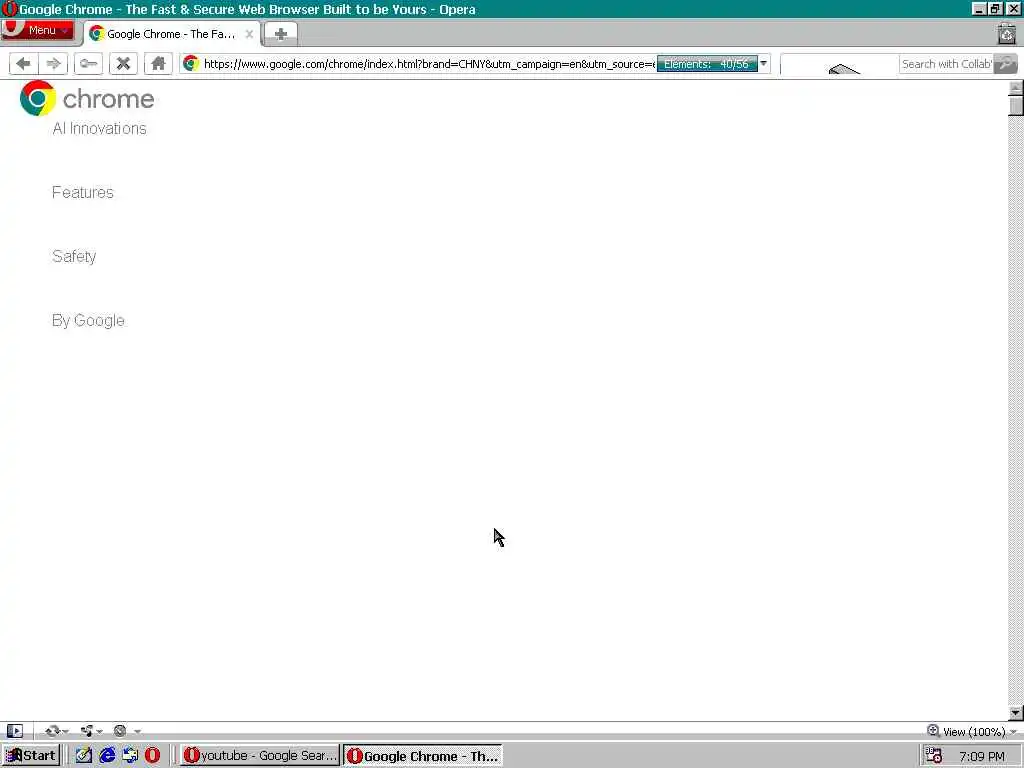Image resolution: width=1024 pixels, height=768 pixels.
Task: Open the By Google link
Action: 88,321
